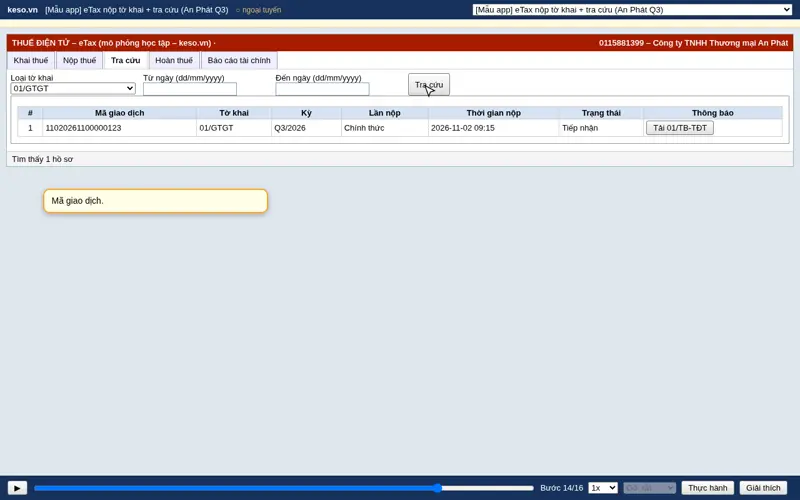Switch to the Khai thuế tab
The height and width of the screenshot is (500, 800).
31,60
